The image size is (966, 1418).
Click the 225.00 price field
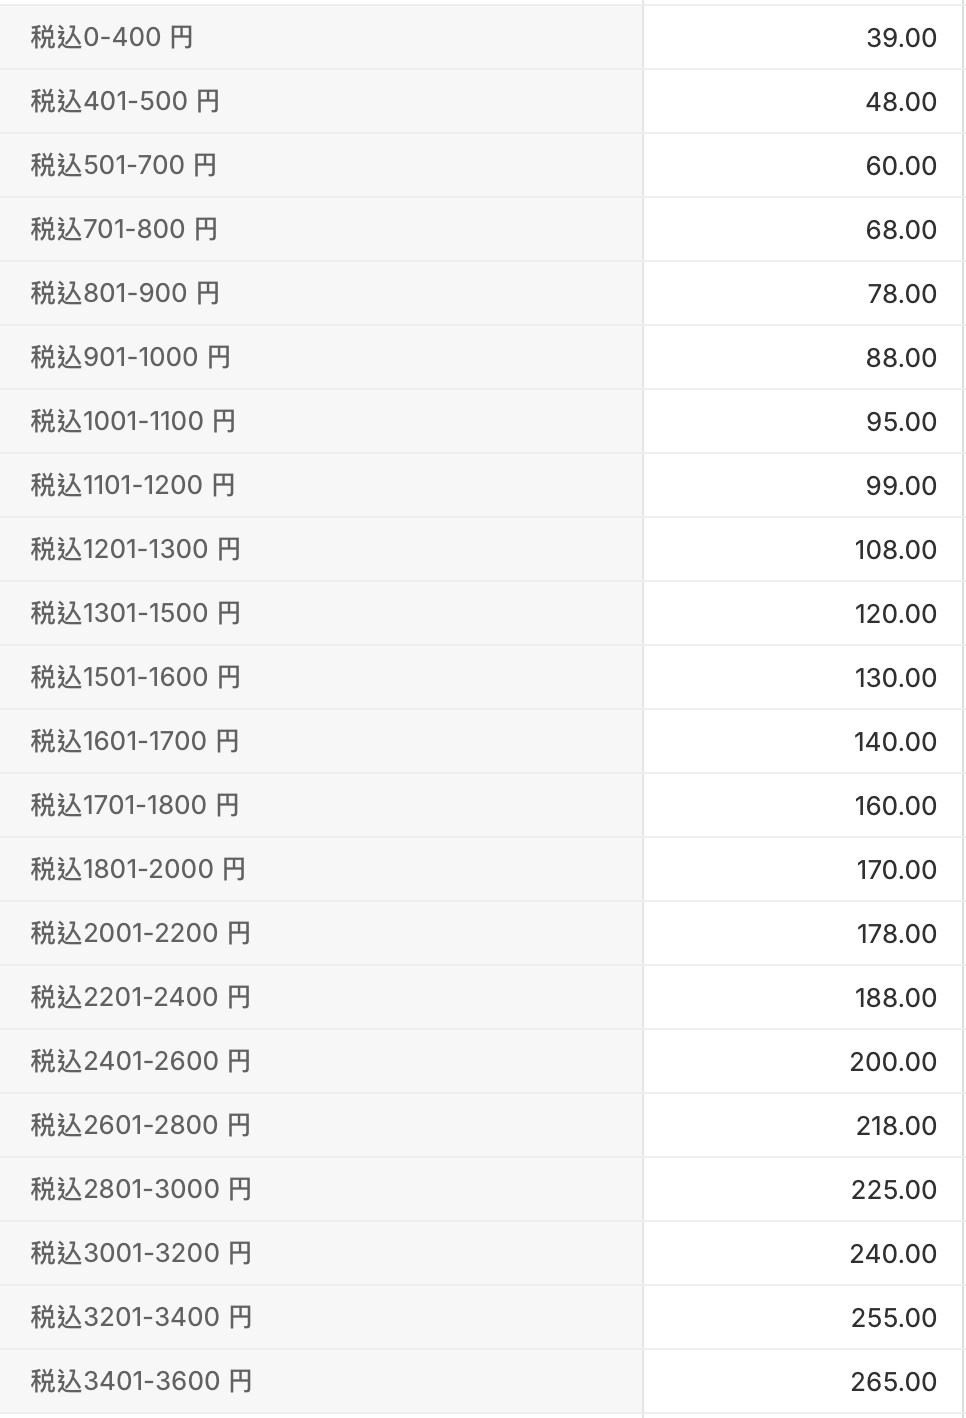(x=802, y=1190)
